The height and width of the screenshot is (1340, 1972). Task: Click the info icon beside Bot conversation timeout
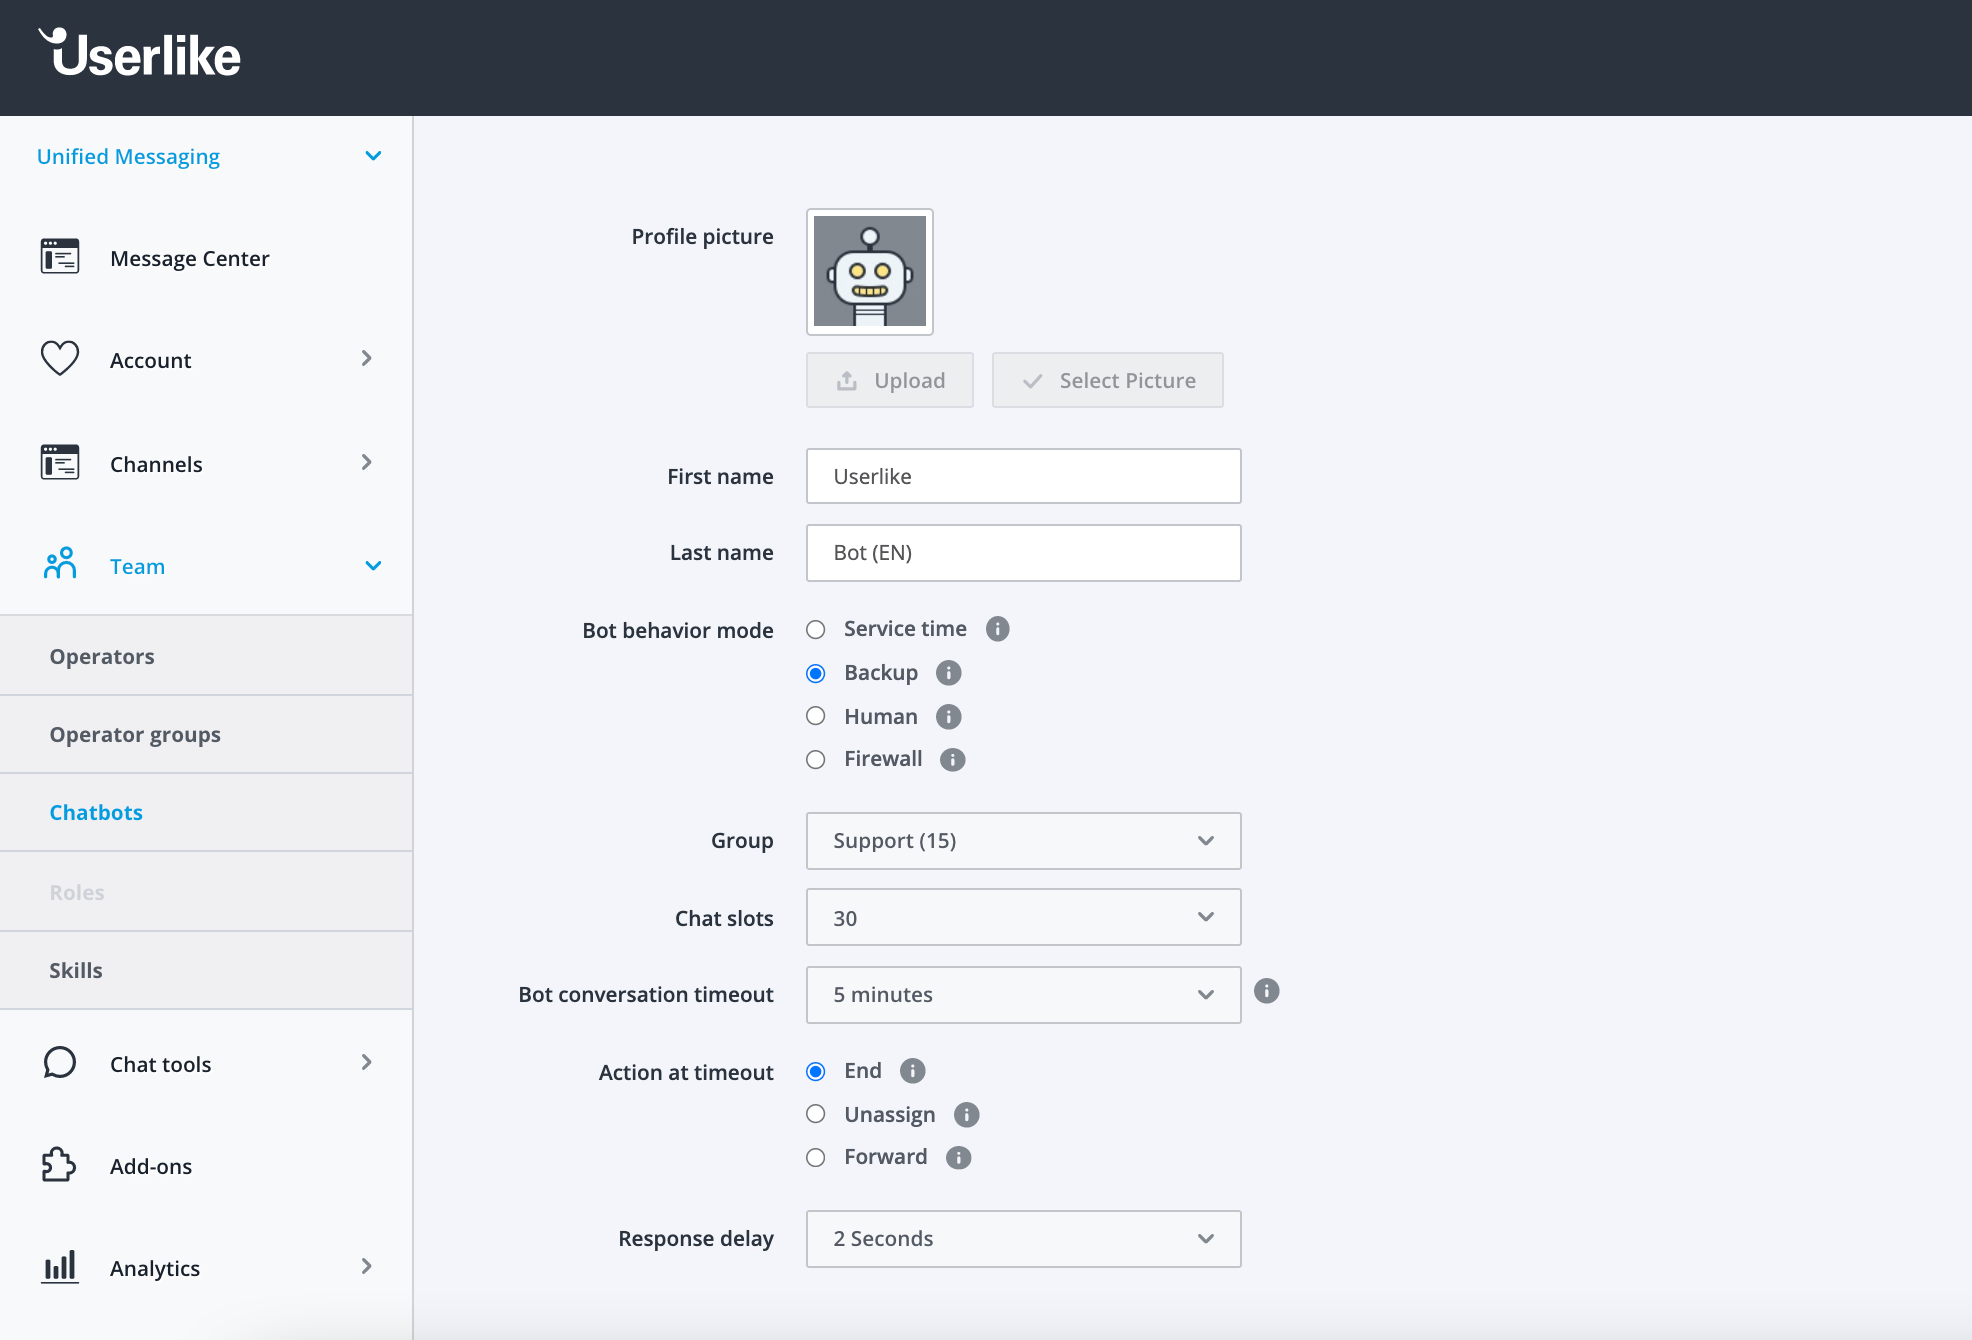(1266, 992)
